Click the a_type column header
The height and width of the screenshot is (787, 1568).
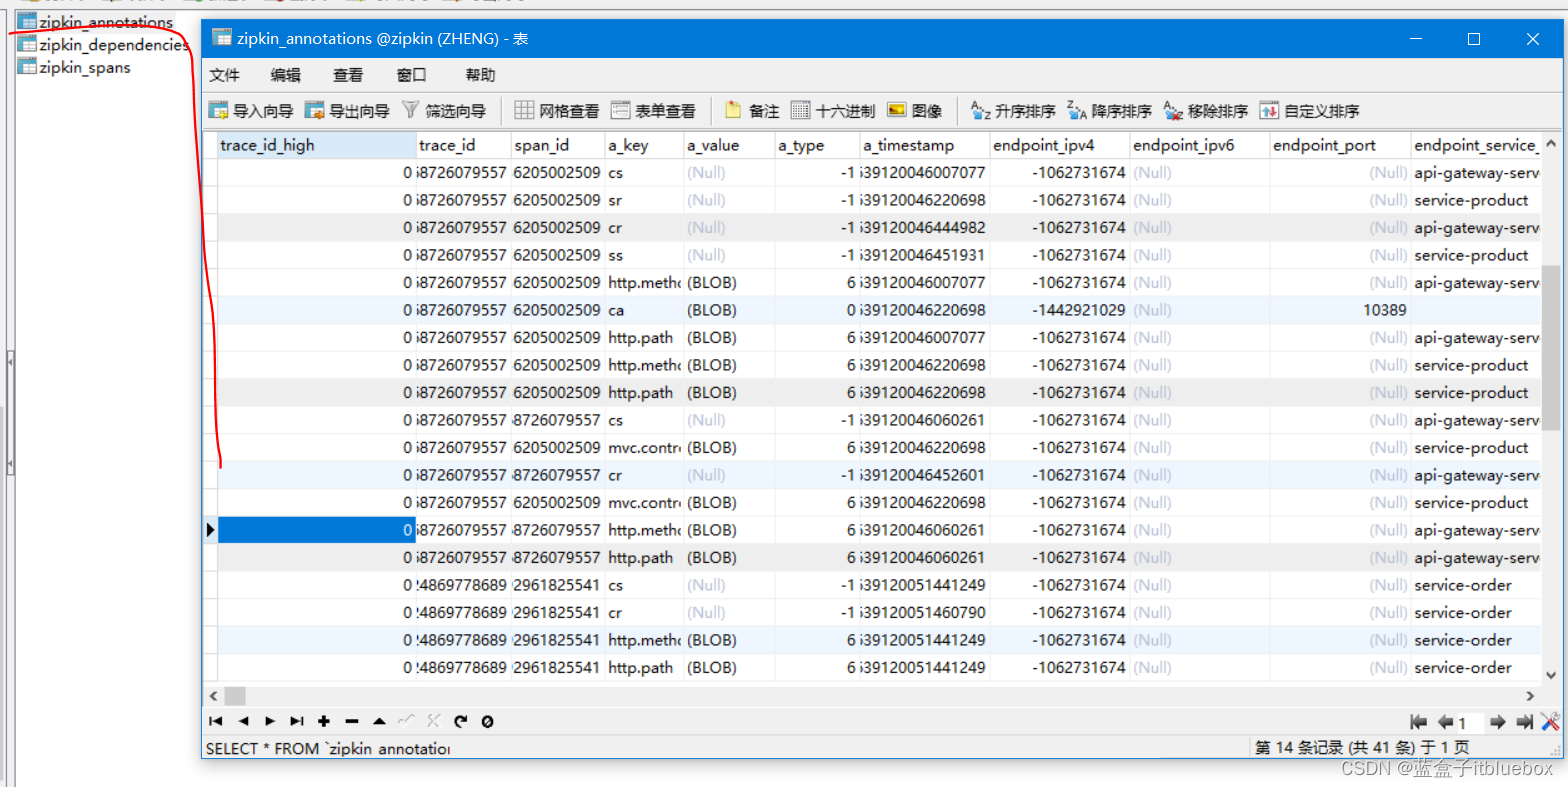point(817,145)
